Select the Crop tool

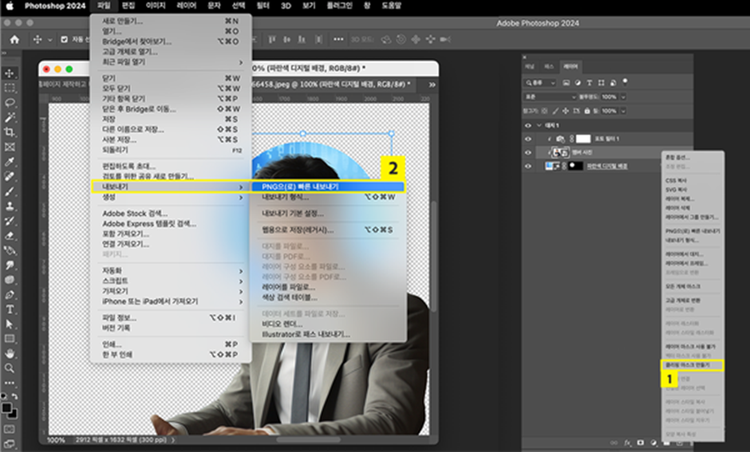coord(10,132)
